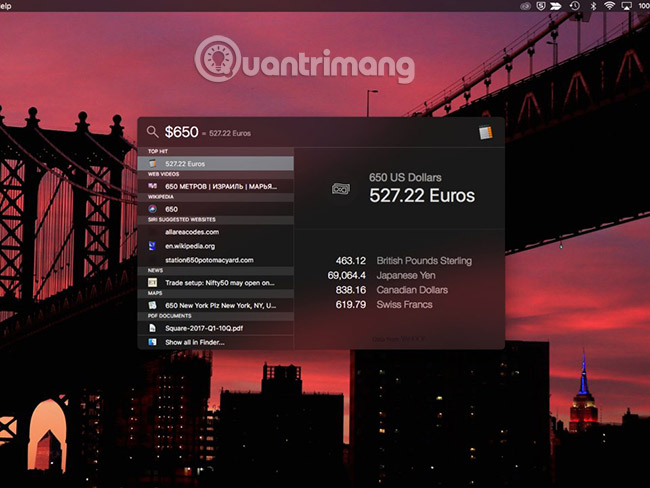
Task: Open station650potomacyard.com suggested website
Action: coord(216,260)
